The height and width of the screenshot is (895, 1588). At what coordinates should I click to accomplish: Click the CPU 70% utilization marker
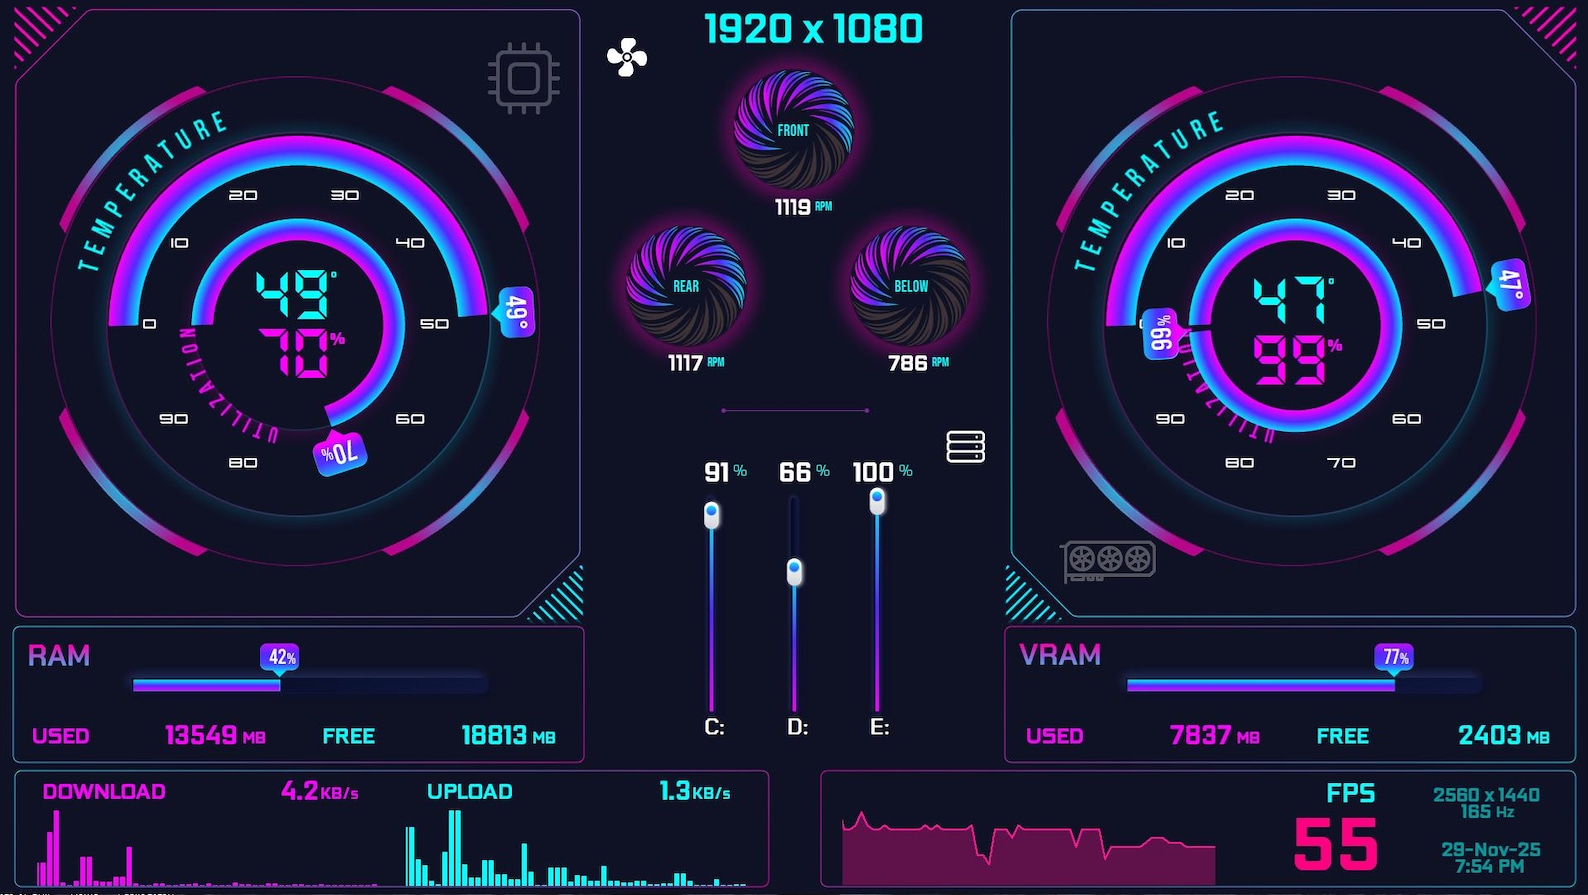coord(341,455)
